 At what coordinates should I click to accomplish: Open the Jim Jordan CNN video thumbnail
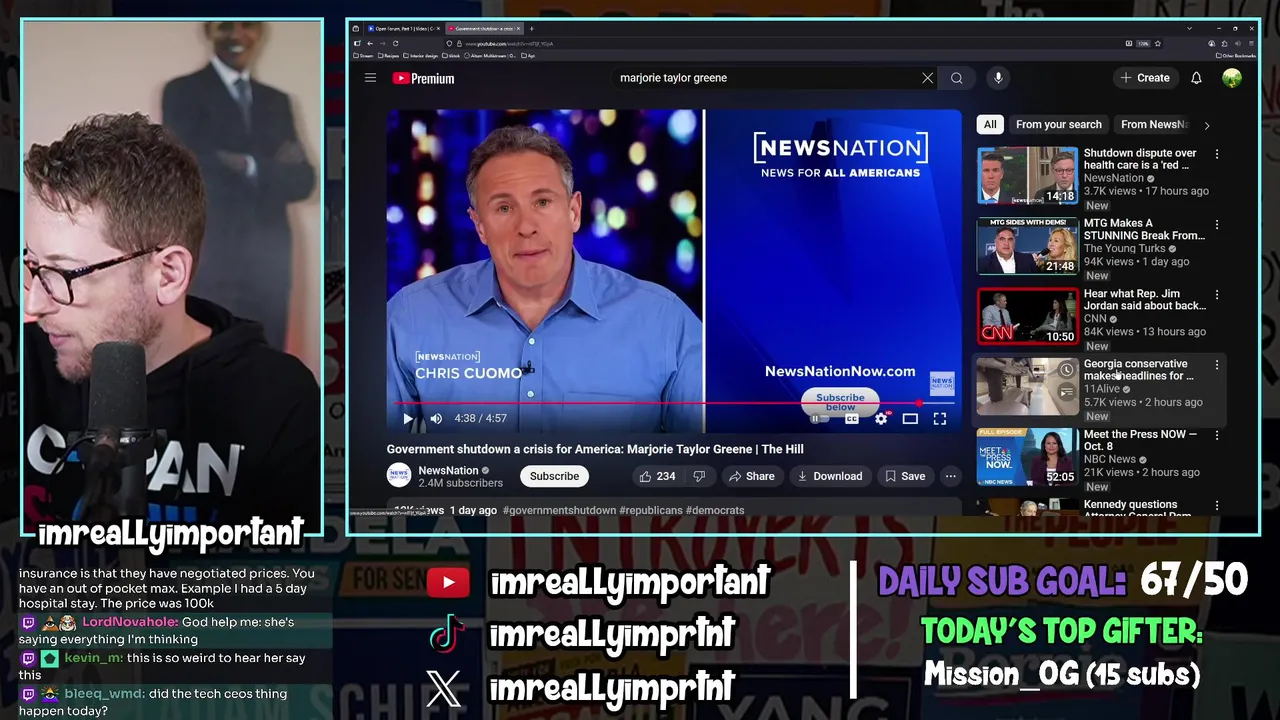[x=1027, y=316]
